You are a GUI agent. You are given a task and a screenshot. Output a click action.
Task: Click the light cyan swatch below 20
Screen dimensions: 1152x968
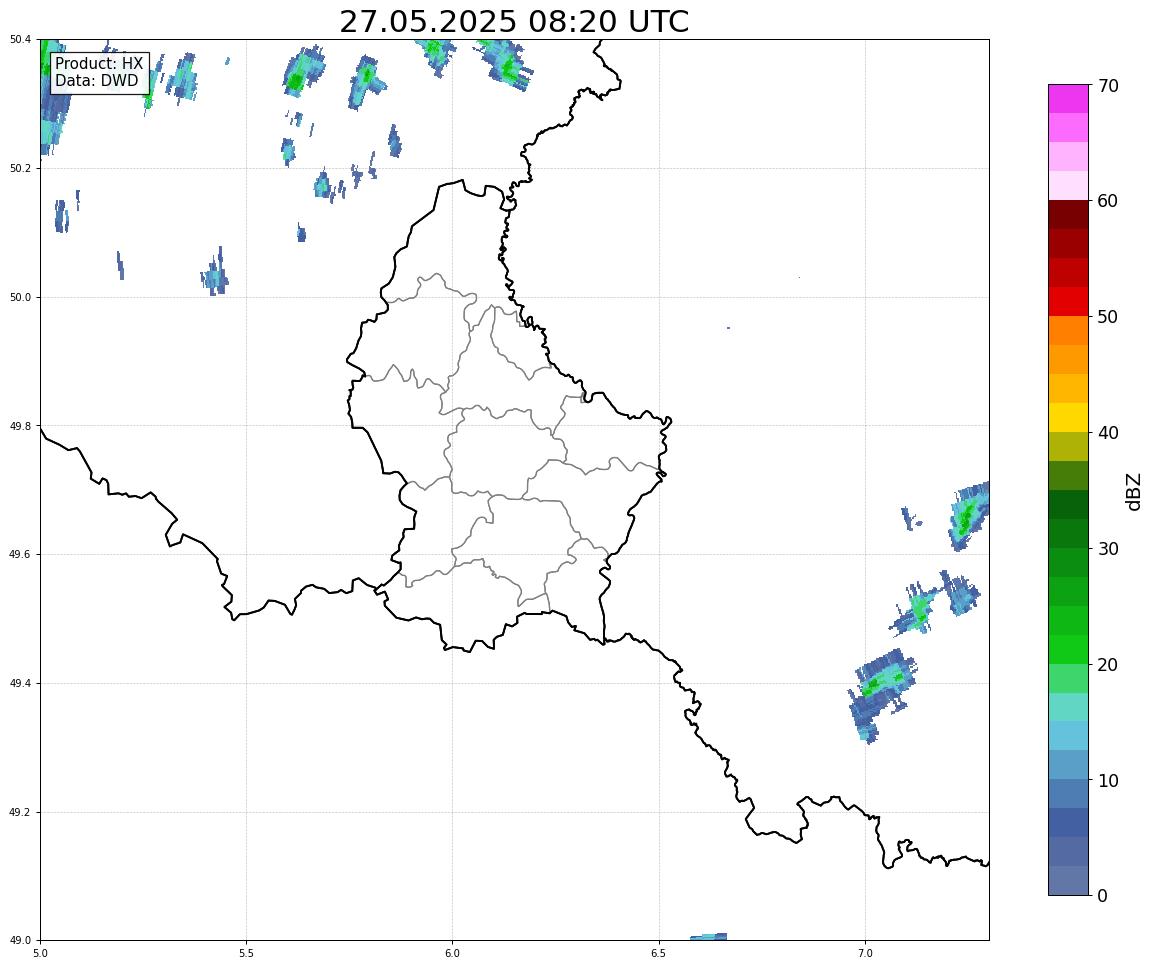click(1068, 707)
